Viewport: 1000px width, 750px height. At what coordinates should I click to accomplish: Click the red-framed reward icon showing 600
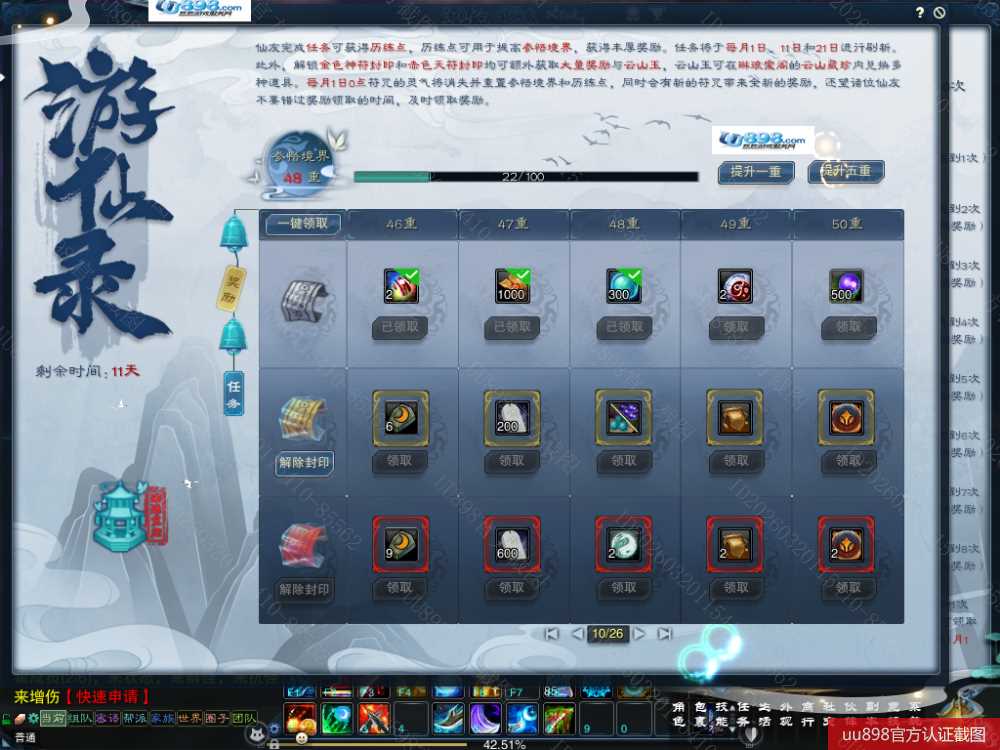(512, 544)
